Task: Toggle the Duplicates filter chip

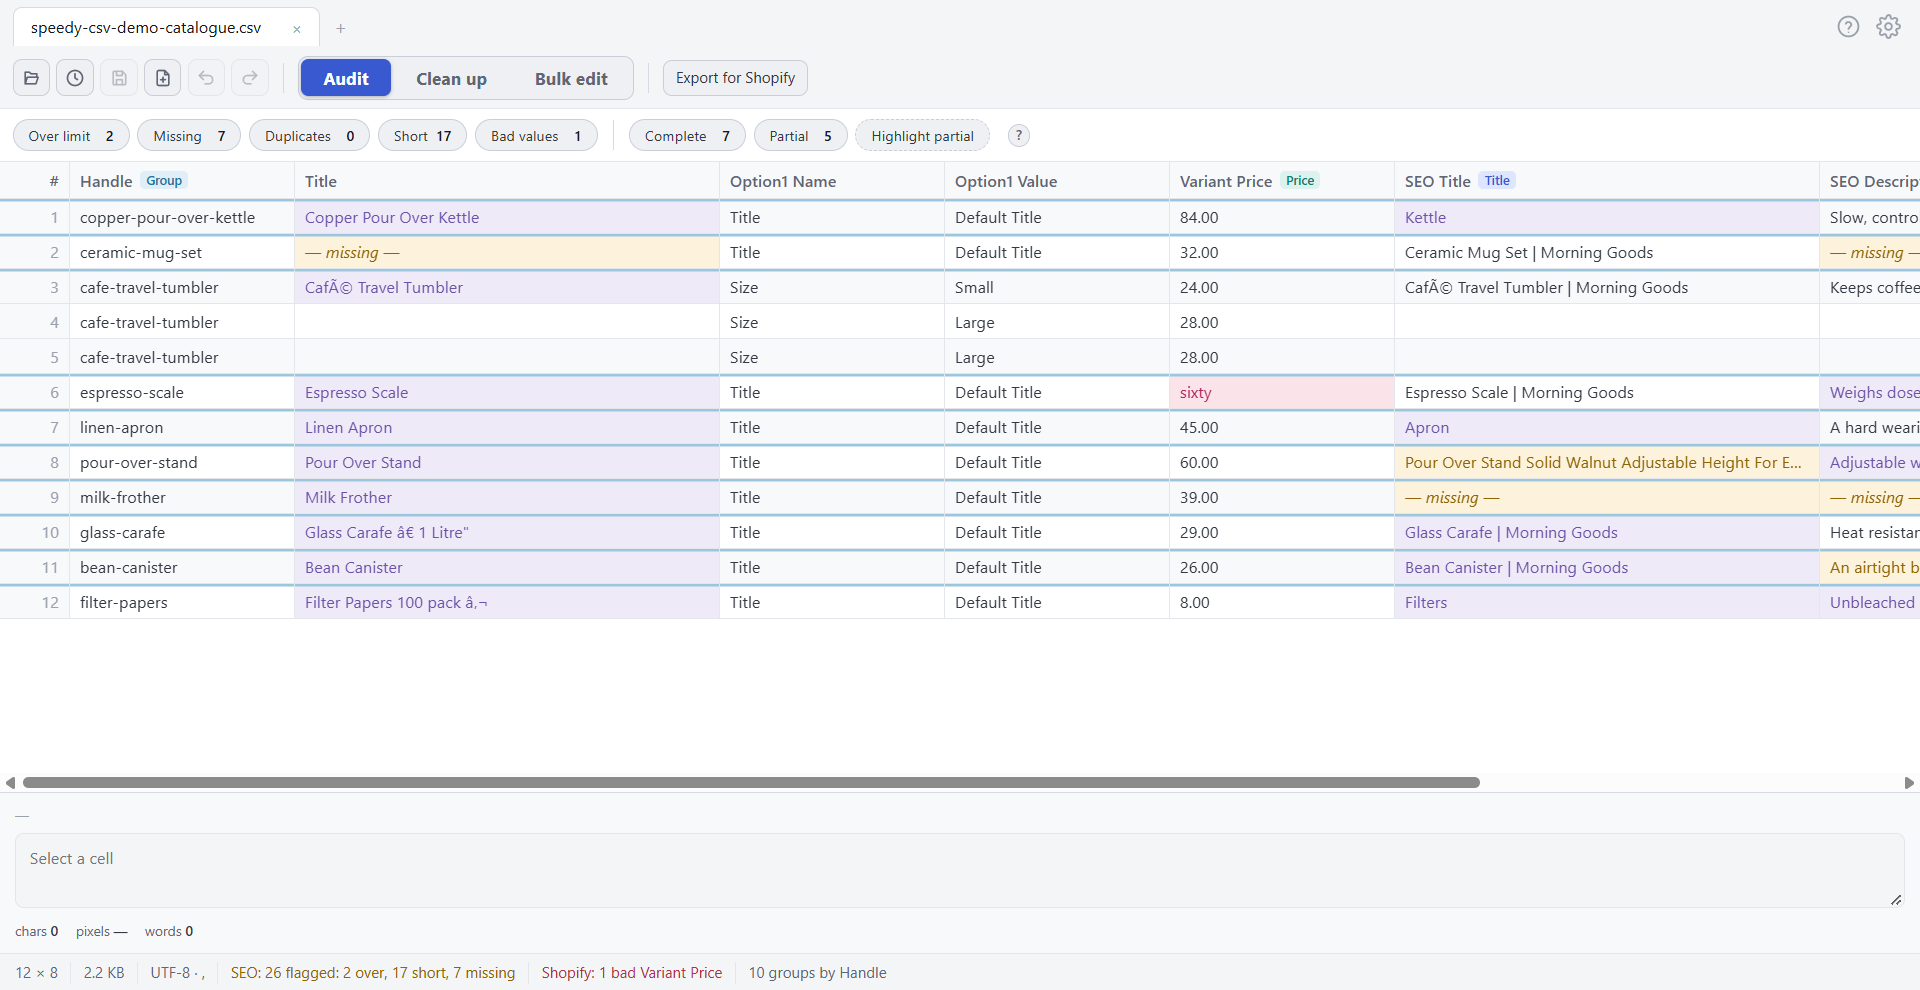Action: click(309, 136)
